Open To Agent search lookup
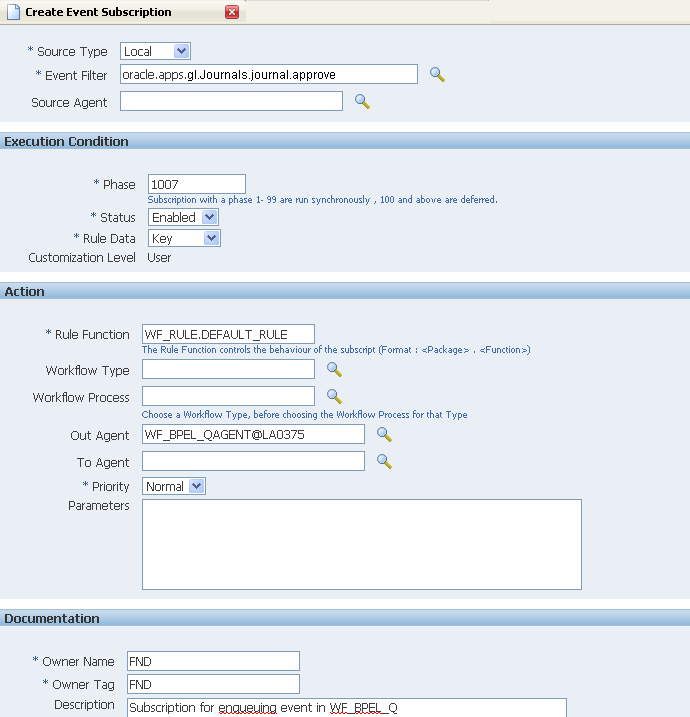The width and height of the screenshot is (690, 717). pos(384,461)
